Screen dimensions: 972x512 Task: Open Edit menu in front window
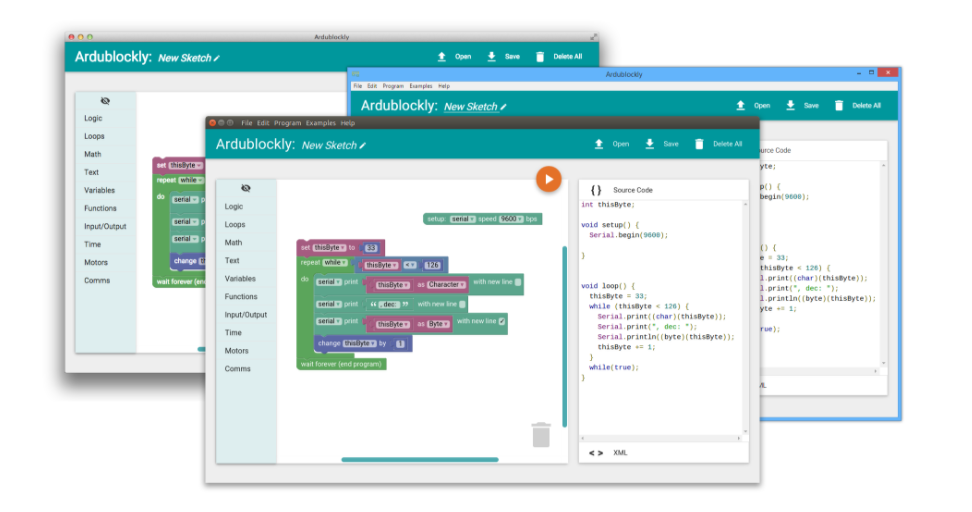click(263, 123)
